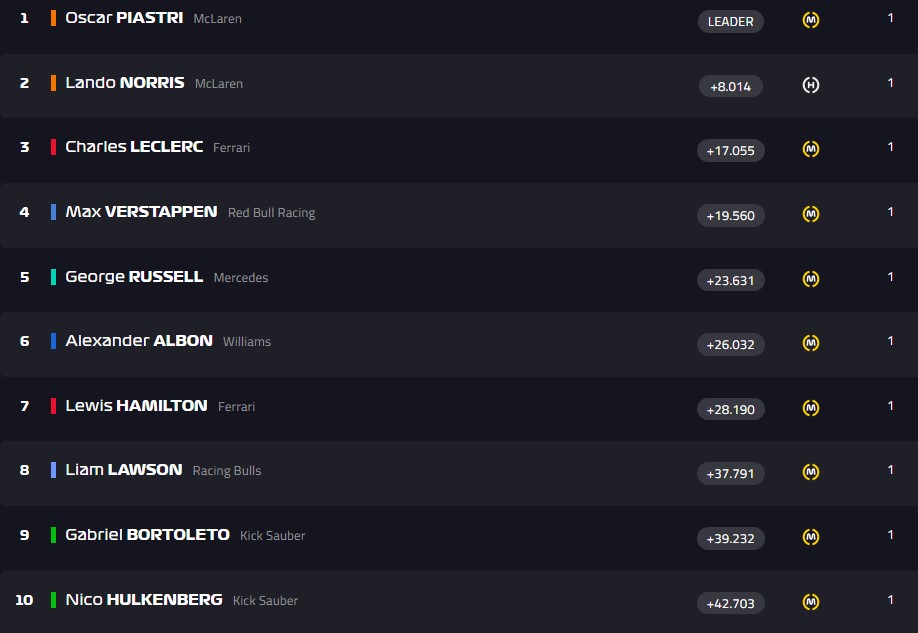Click Piastri's medium tyre icon
The image size is (918, 633).
point(811,20)
